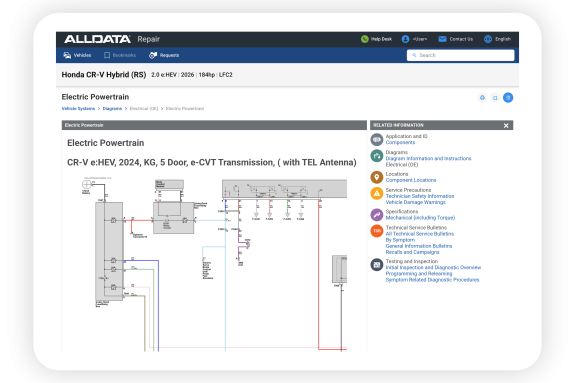Image resolution: width=575 pixels, height=383 pixels.
Task: Click the bookmark page icon button
Action: 495,98
